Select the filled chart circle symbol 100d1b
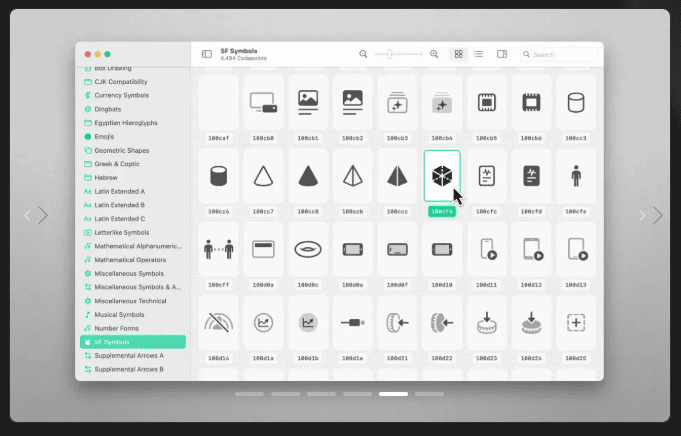This screenshot has height=436, width=681. click(308, 323)
